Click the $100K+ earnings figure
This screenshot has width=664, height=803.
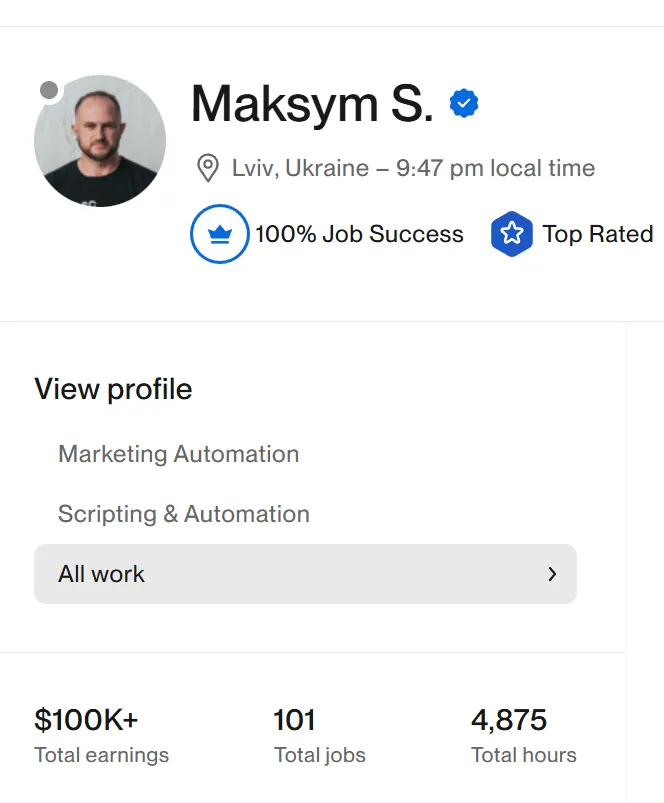[x=86, y=720]
